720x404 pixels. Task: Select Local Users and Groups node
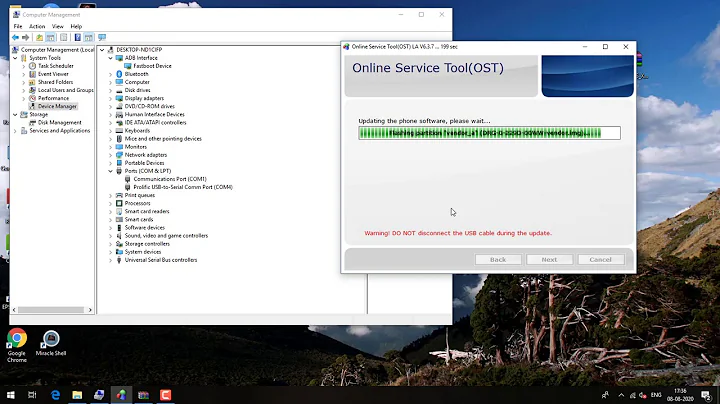pyautogui.click(x=66, y=90)
